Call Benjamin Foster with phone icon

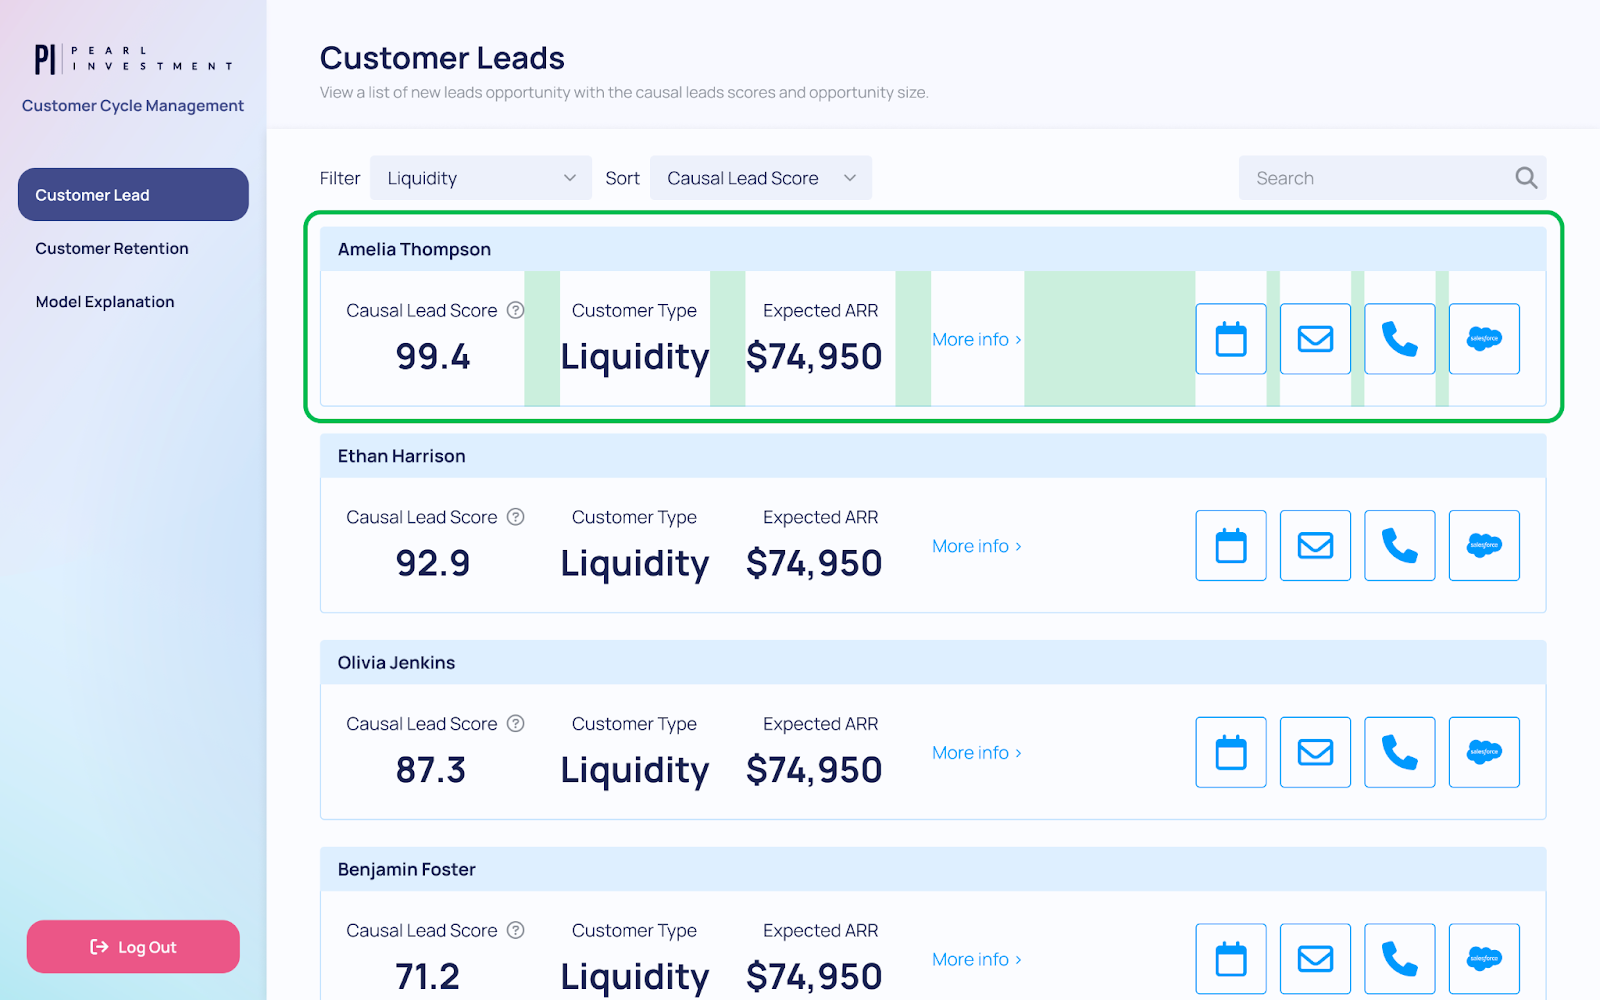coord(1400,959)
